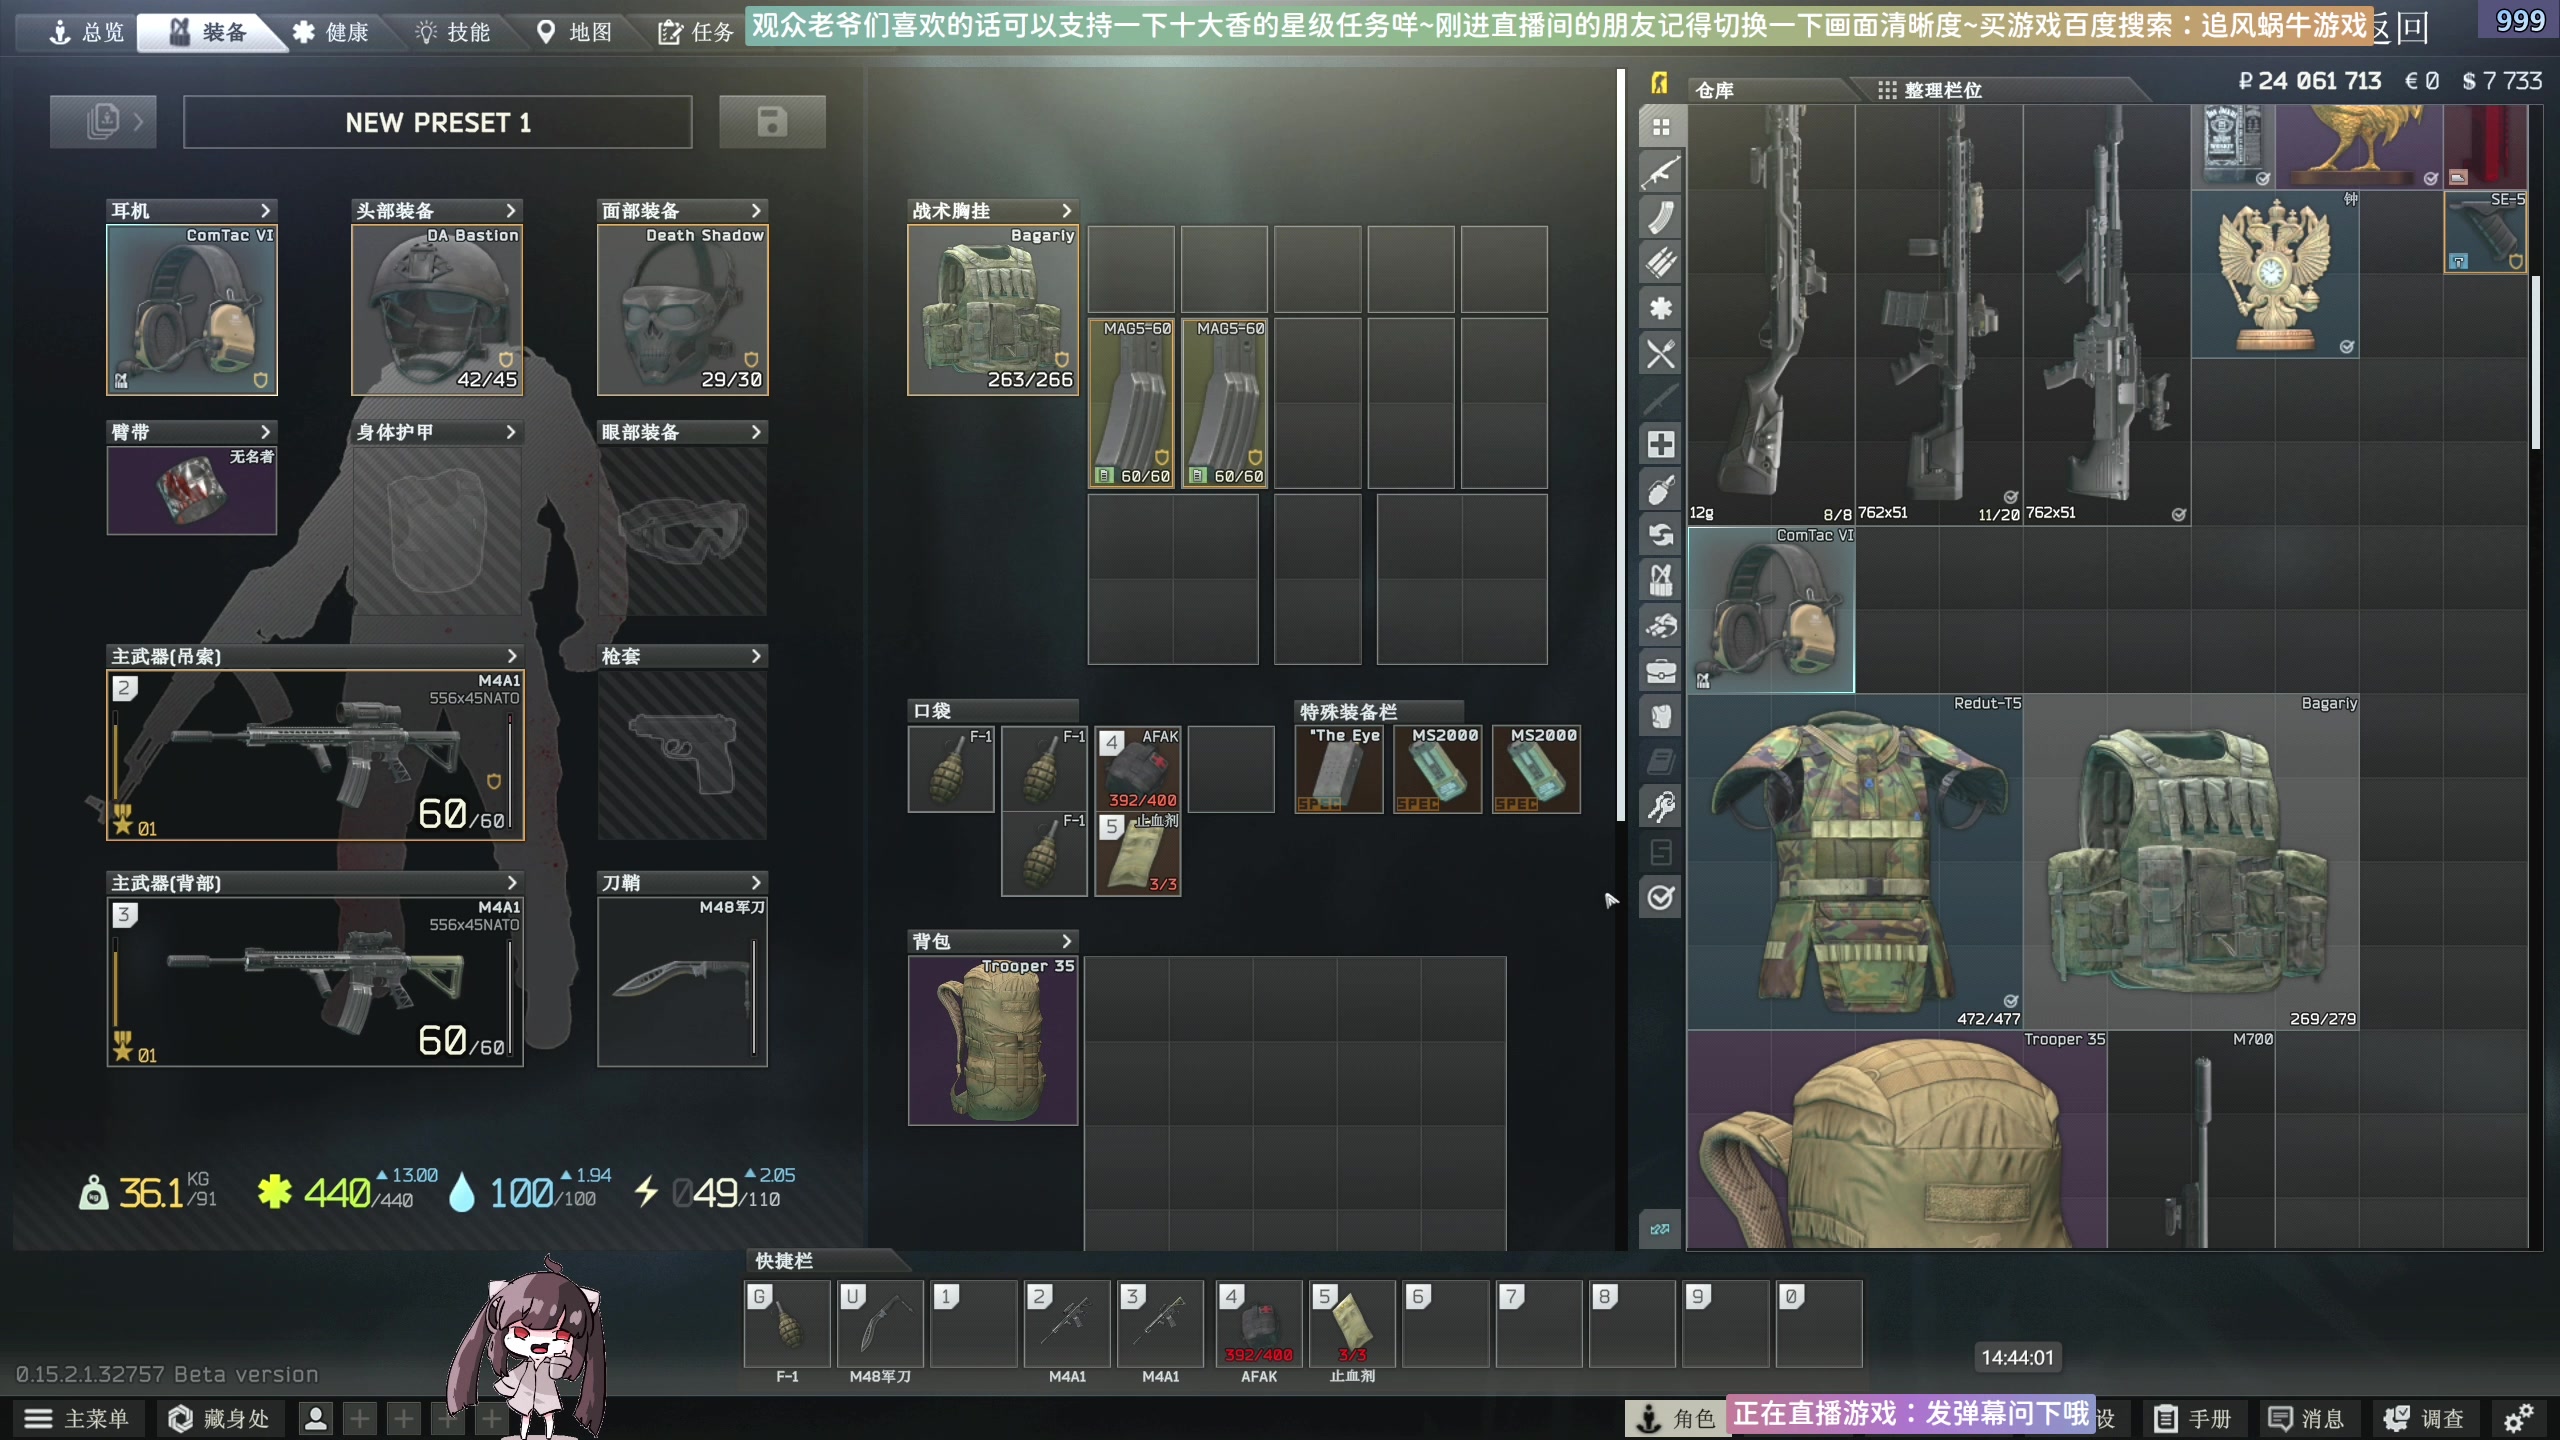Filter stash by tactical rig gear icon
2560x1440 pixels.
click(1661, 580)
